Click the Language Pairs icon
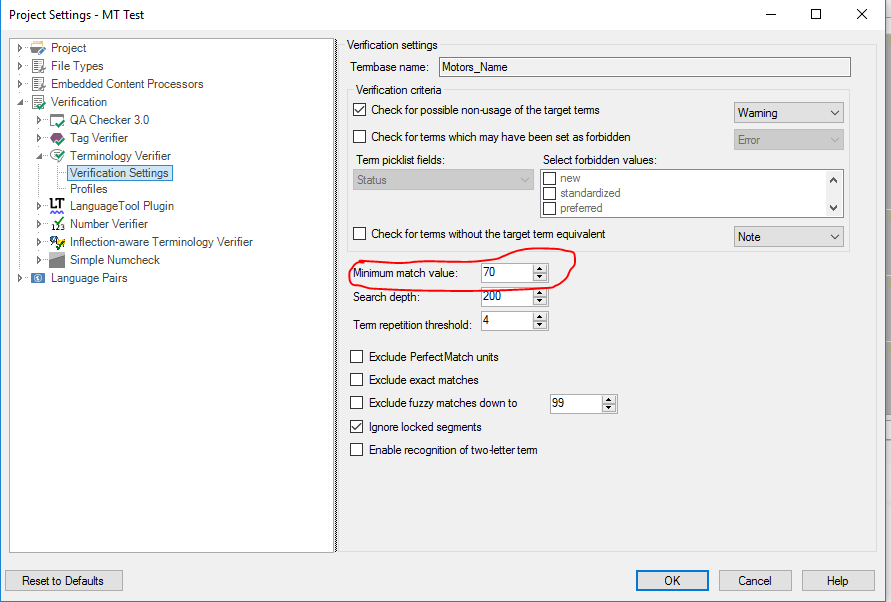The height and width of the screenshot is (602, 891). [38, 278]
